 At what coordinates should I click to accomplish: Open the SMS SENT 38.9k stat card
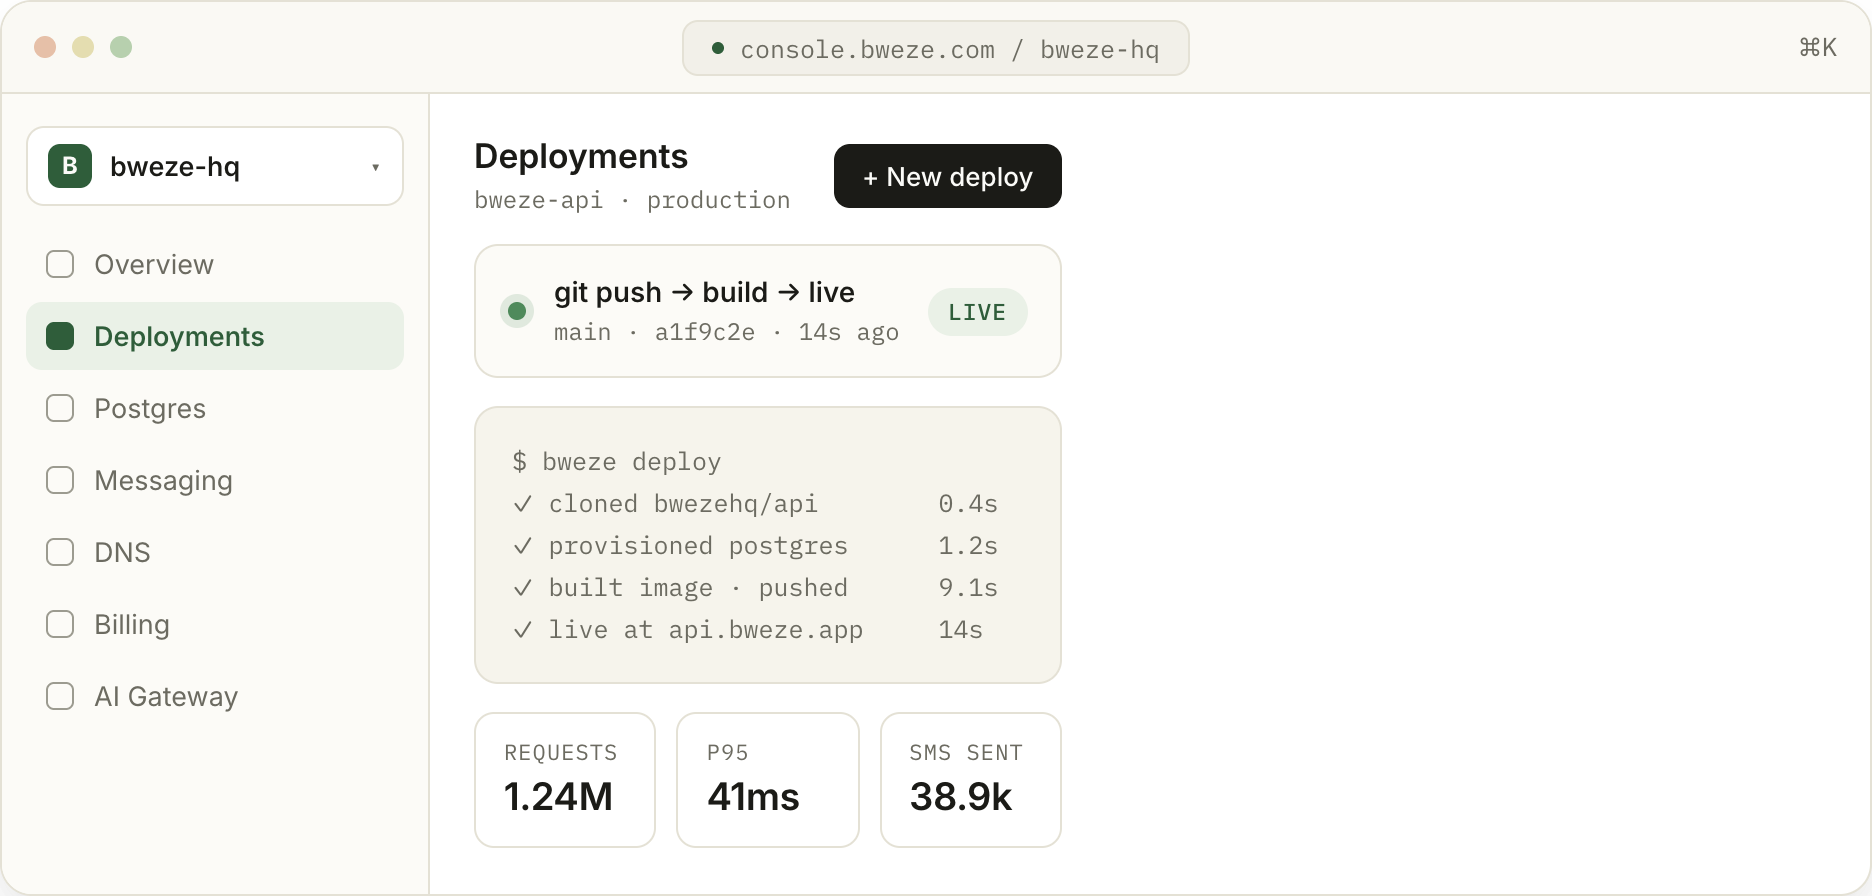coord(971,780)
